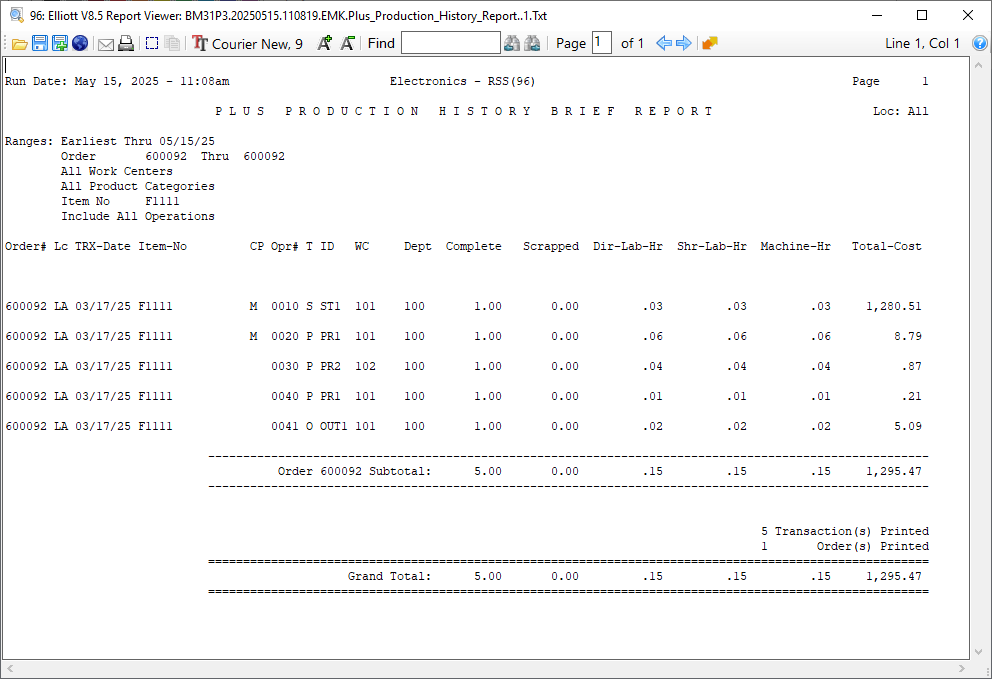992x679 pixels.
Task: Click the vertical scrollbar up arrow
Action: [x=979, y=65]
